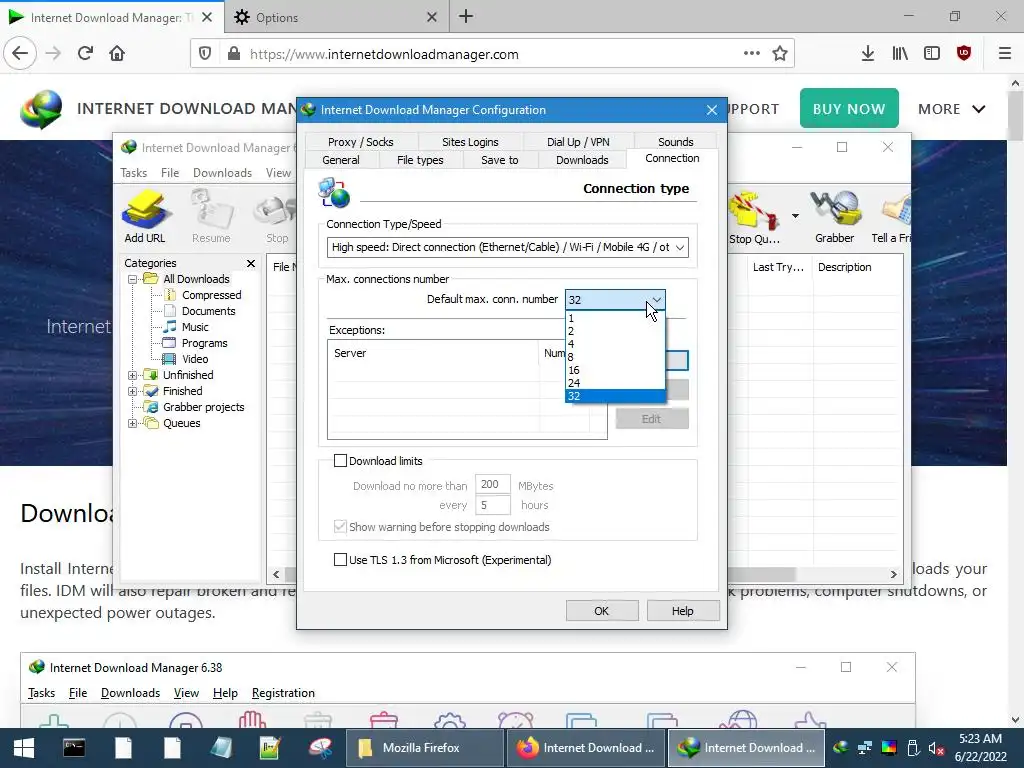Select the Video category

pos(195,359)
